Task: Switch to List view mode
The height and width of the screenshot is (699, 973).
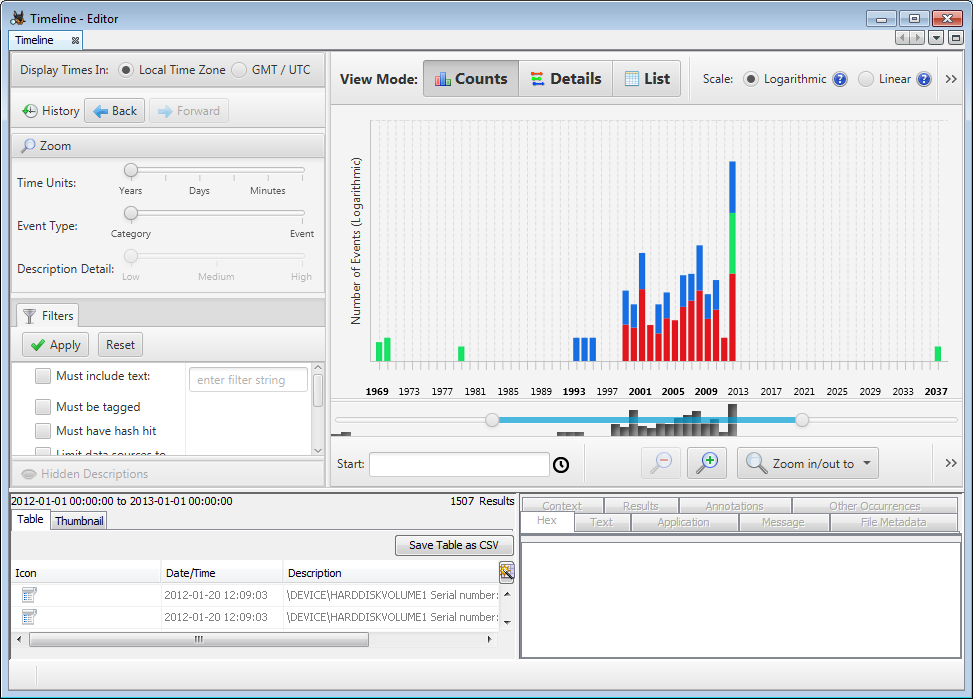Action: [646, 79]
